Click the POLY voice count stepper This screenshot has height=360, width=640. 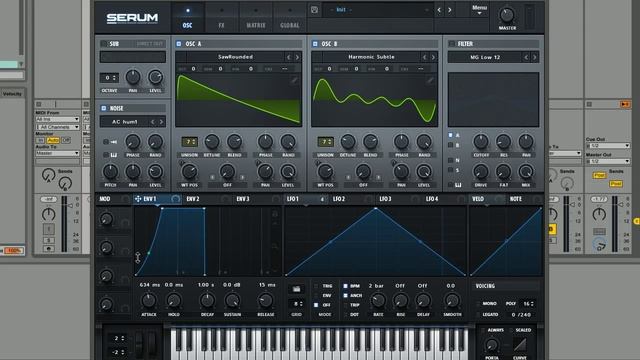point(529,304)
